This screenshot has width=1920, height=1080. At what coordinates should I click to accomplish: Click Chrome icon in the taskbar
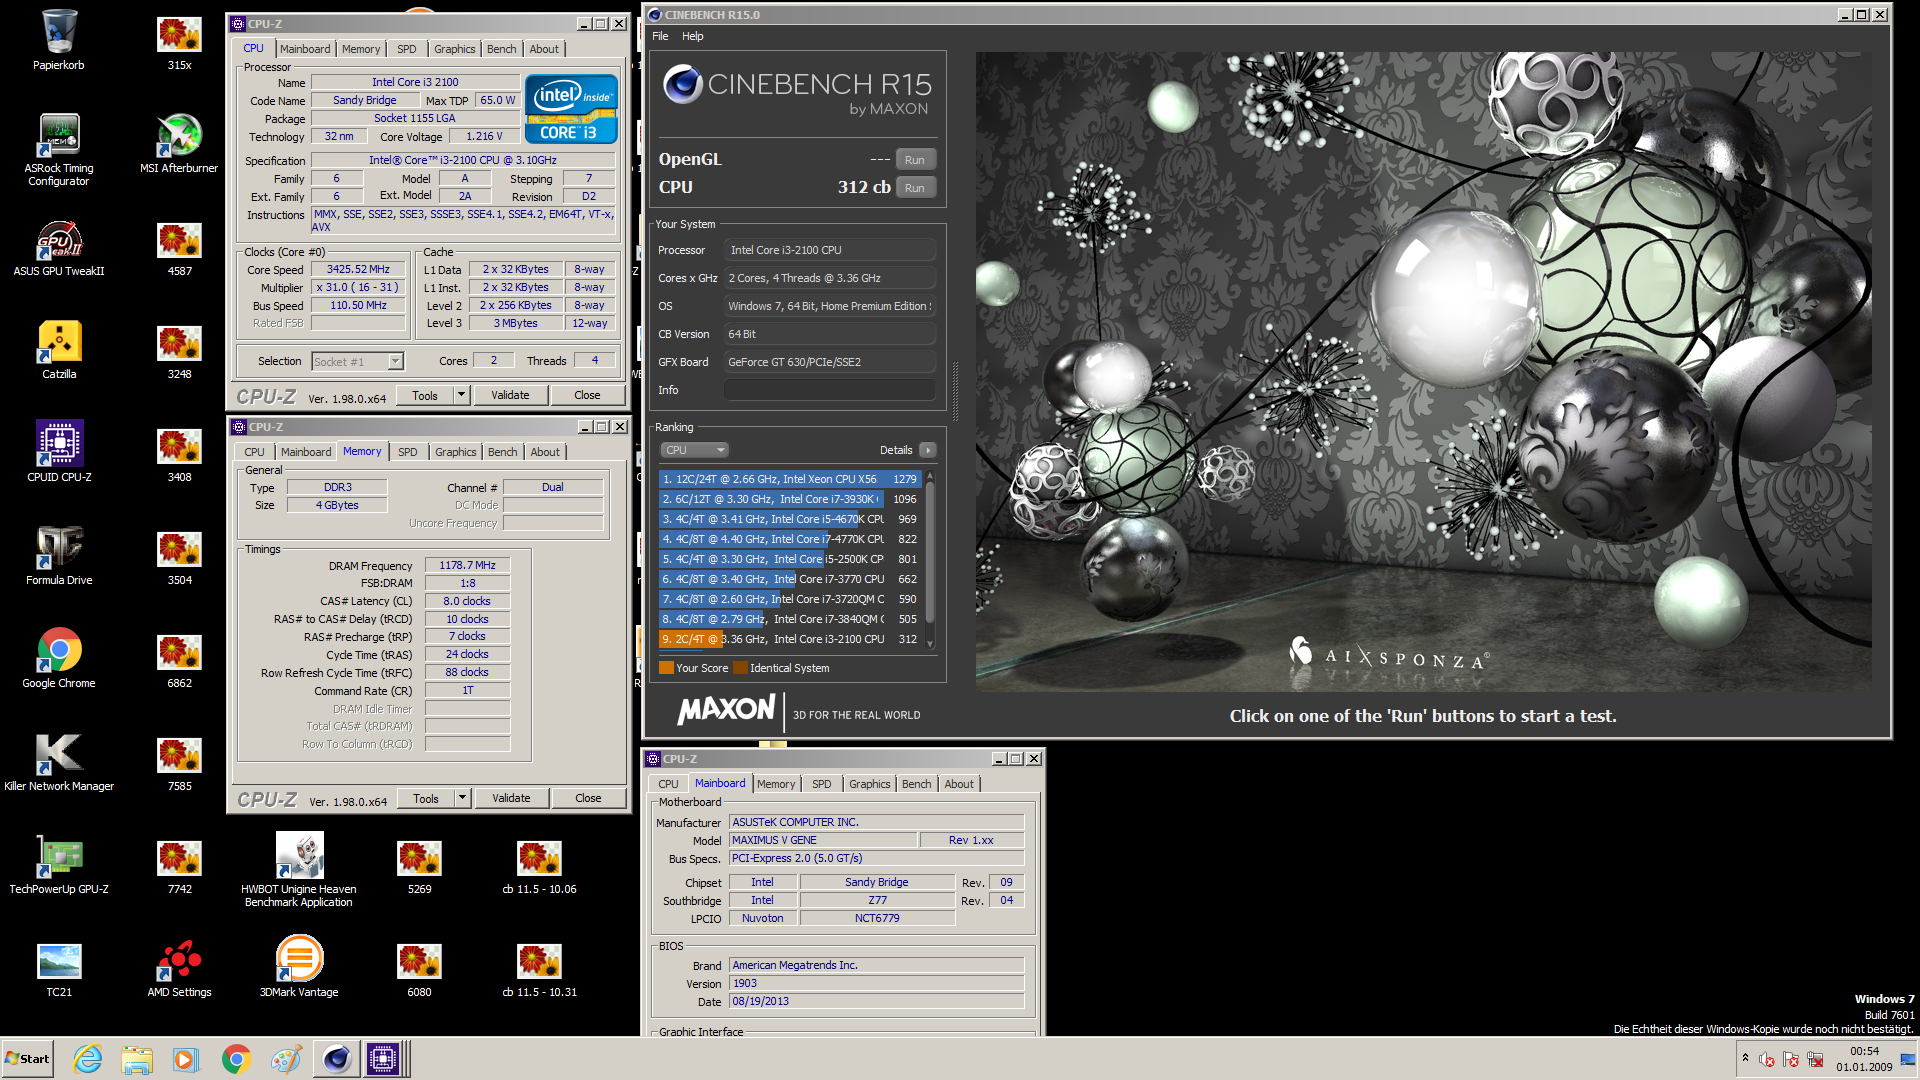236,1059
